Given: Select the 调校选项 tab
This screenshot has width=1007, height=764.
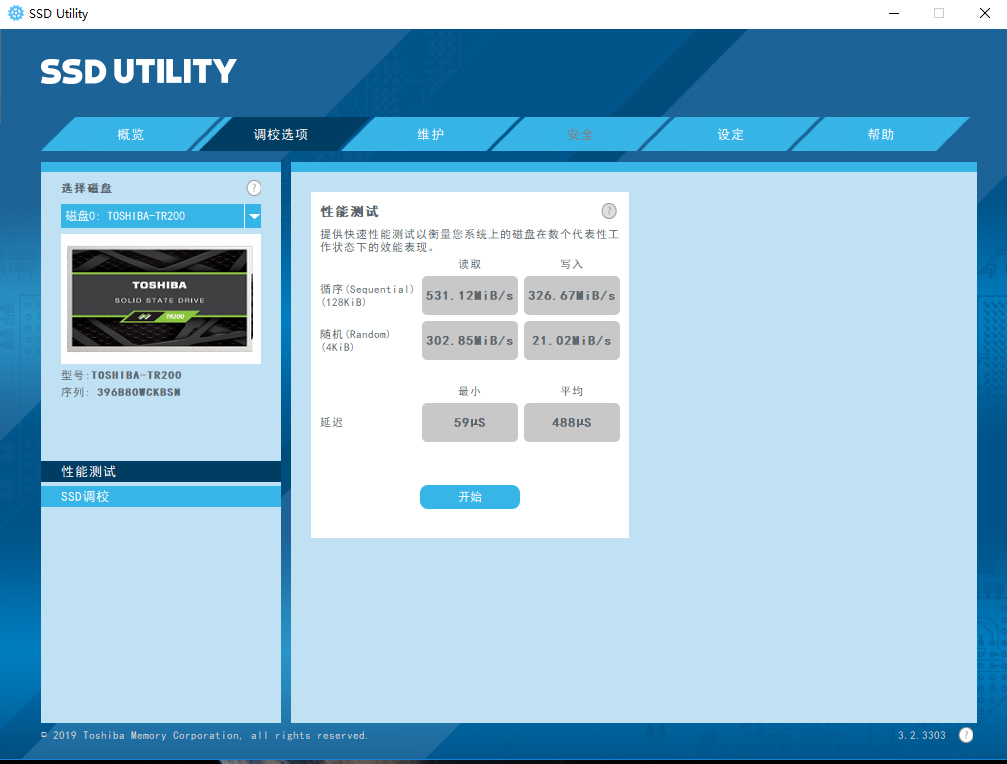Looking at the screenshot, I should click(281, 135).
